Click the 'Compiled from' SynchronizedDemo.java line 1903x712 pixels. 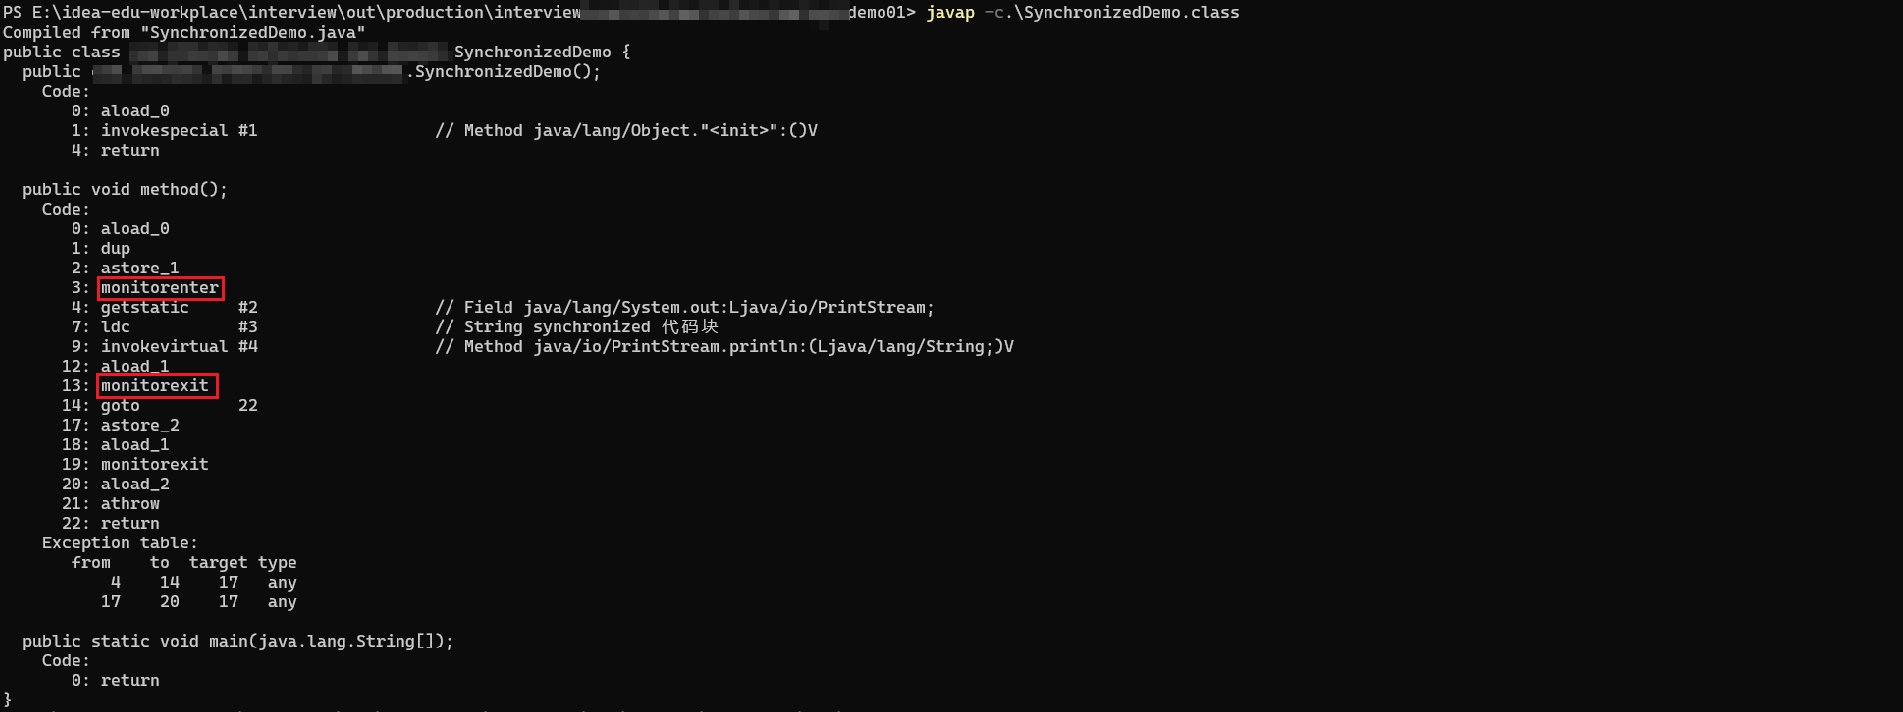coord(184,32)
